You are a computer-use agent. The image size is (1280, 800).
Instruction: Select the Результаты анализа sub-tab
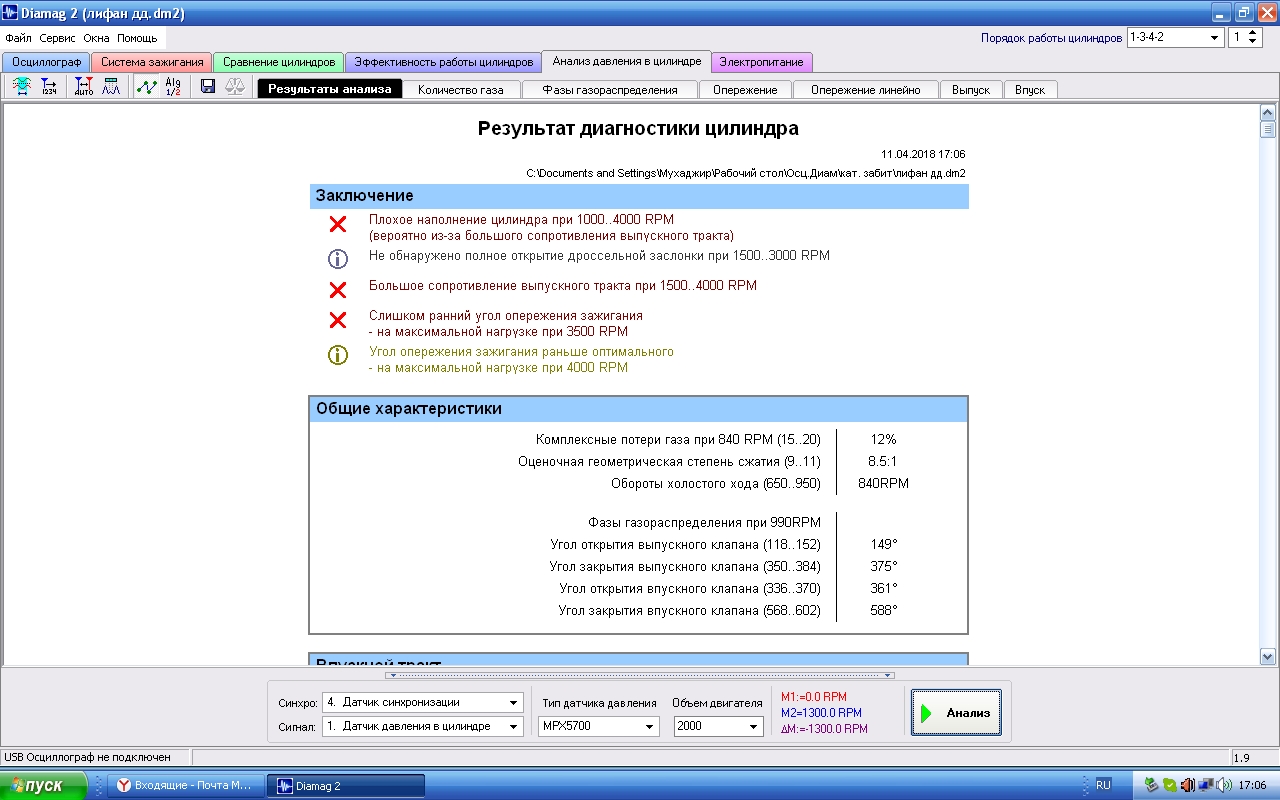point(330,89)
